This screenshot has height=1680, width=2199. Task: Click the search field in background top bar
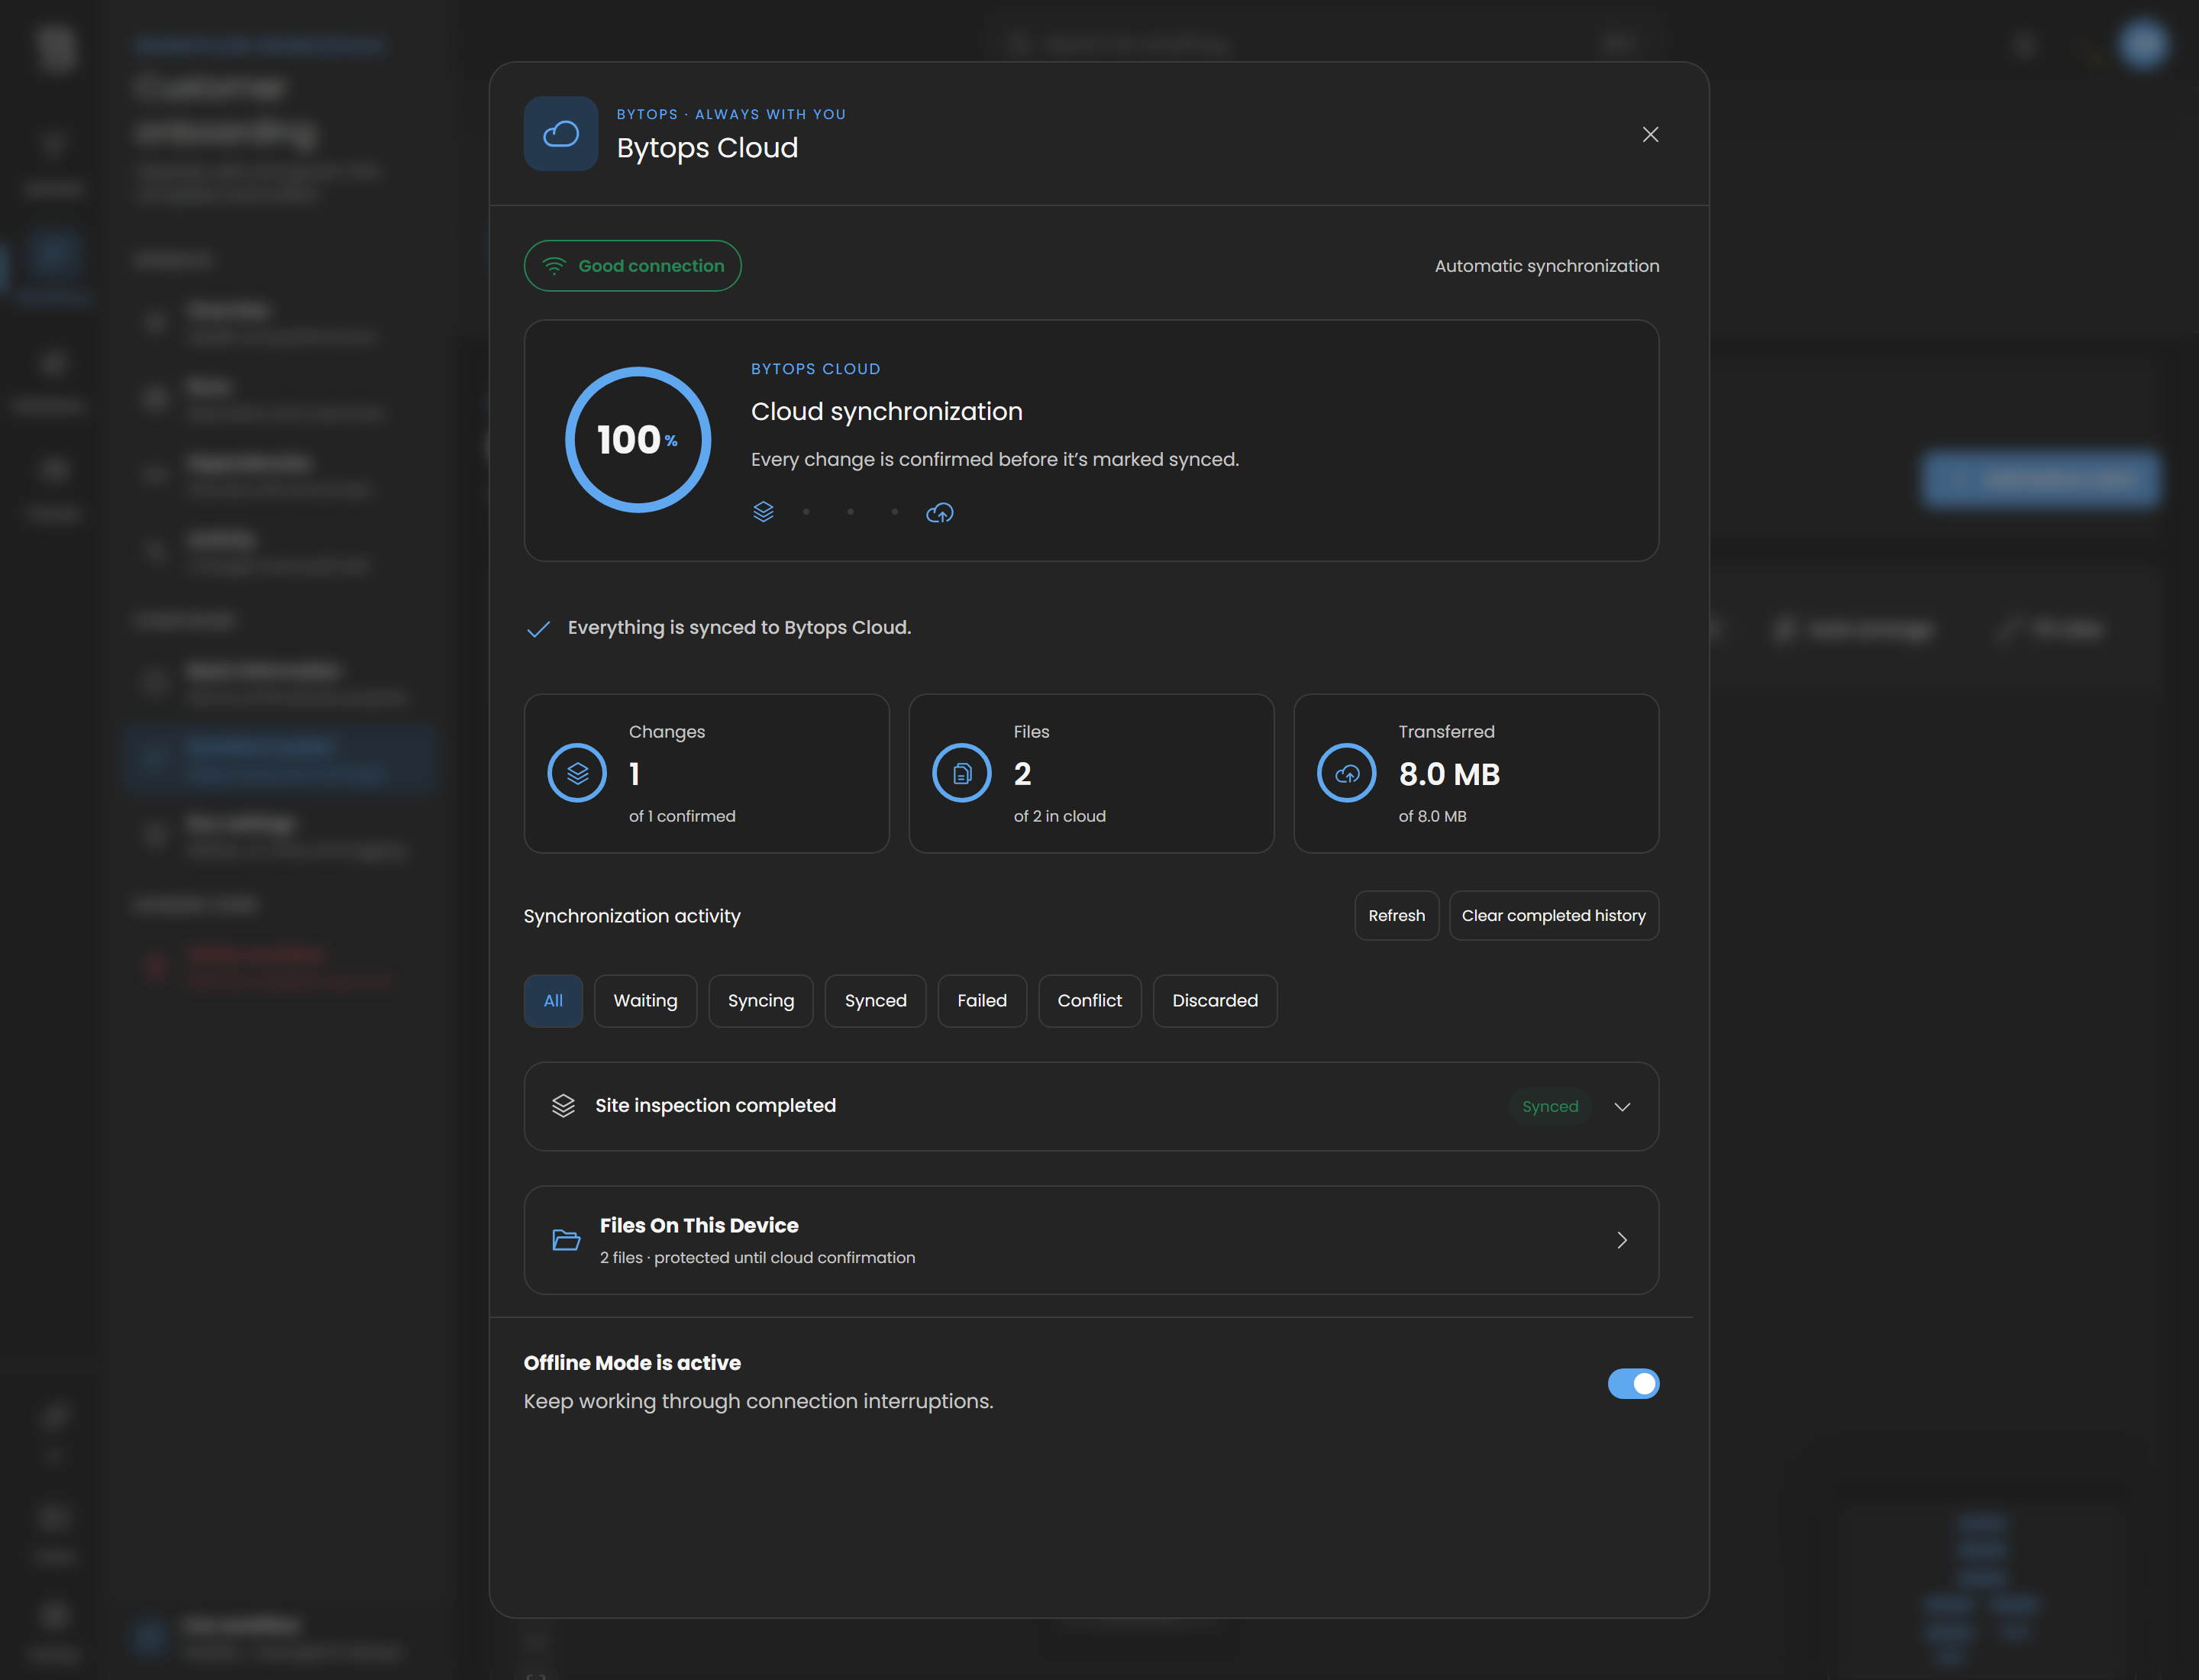click(1326, 43)
